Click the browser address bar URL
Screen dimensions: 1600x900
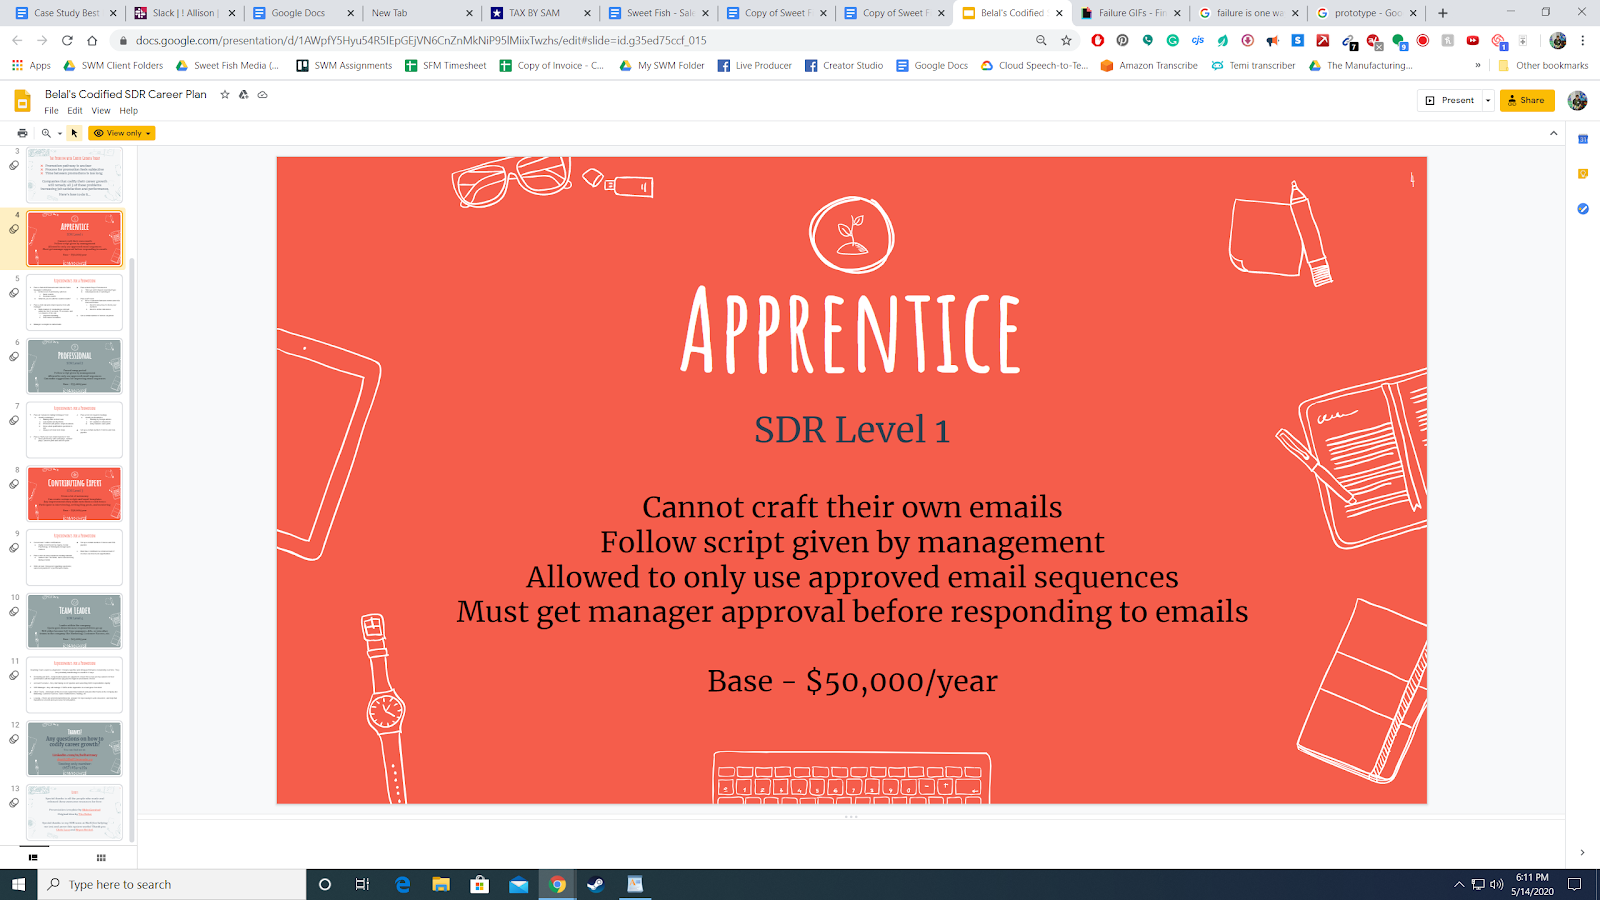[x=421, y=41]
